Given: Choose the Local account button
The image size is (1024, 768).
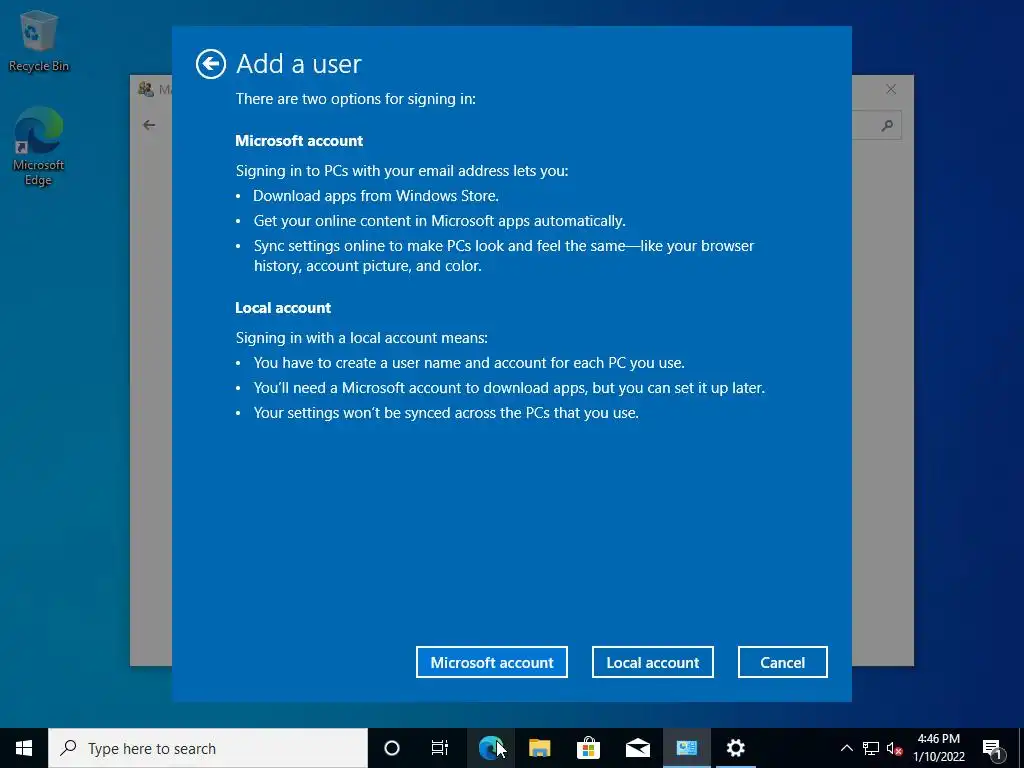Looking at the screenshot, I should tap(652, 662).
